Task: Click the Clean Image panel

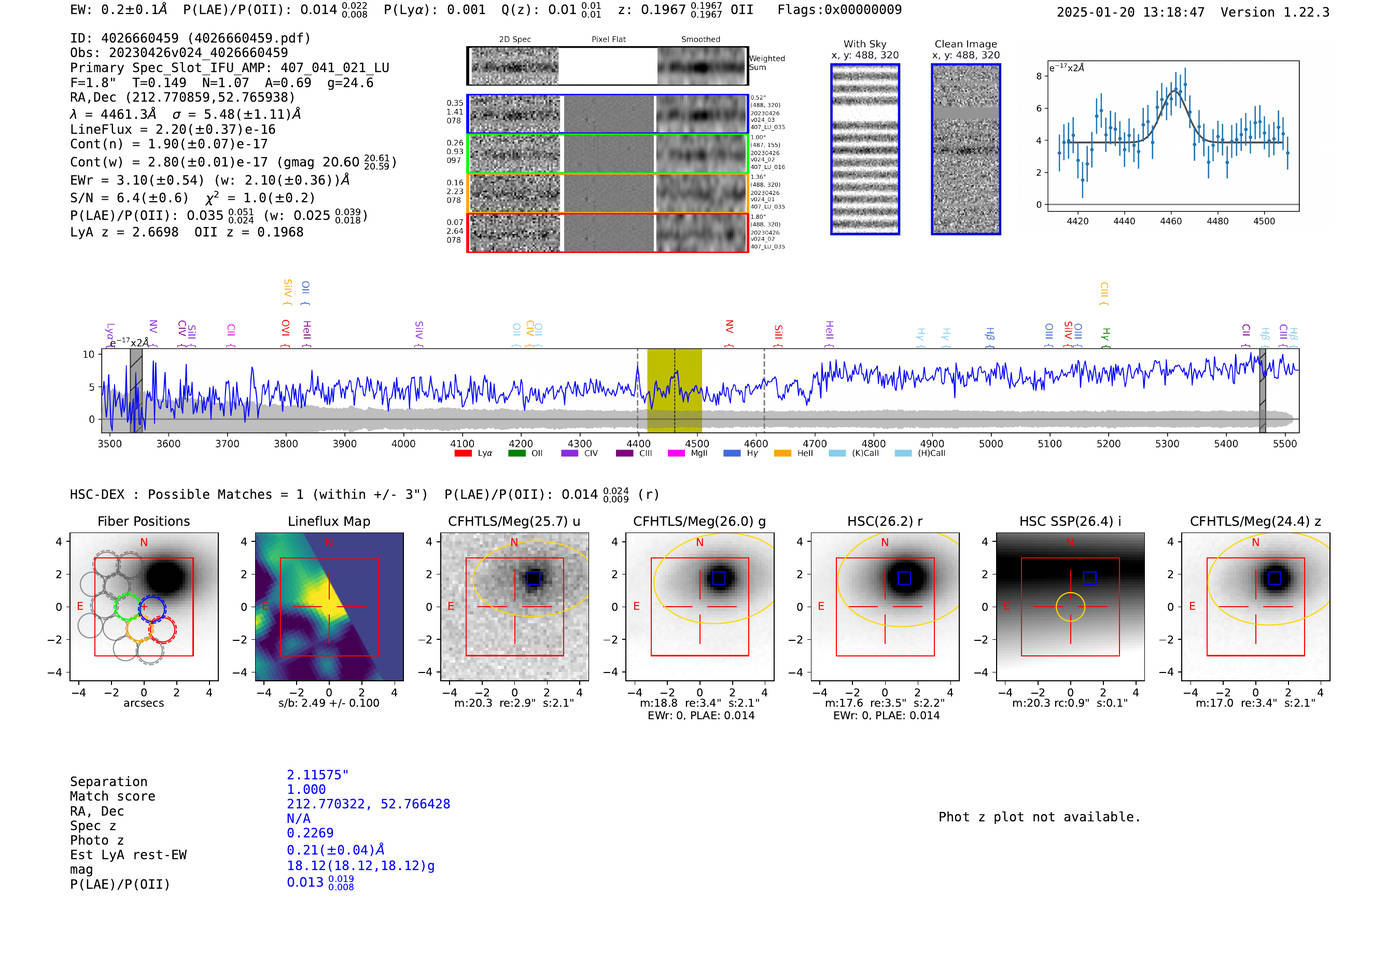Action: [966, 149]
